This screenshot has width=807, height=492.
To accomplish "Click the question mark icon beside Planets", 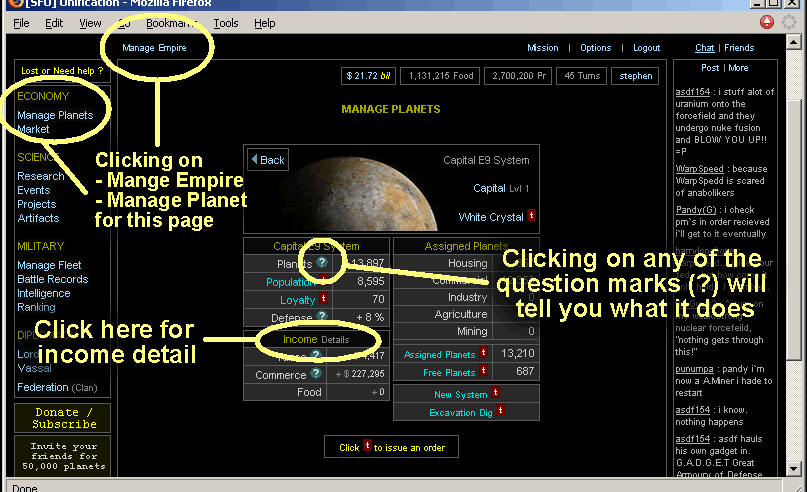I will pos(322,264).
